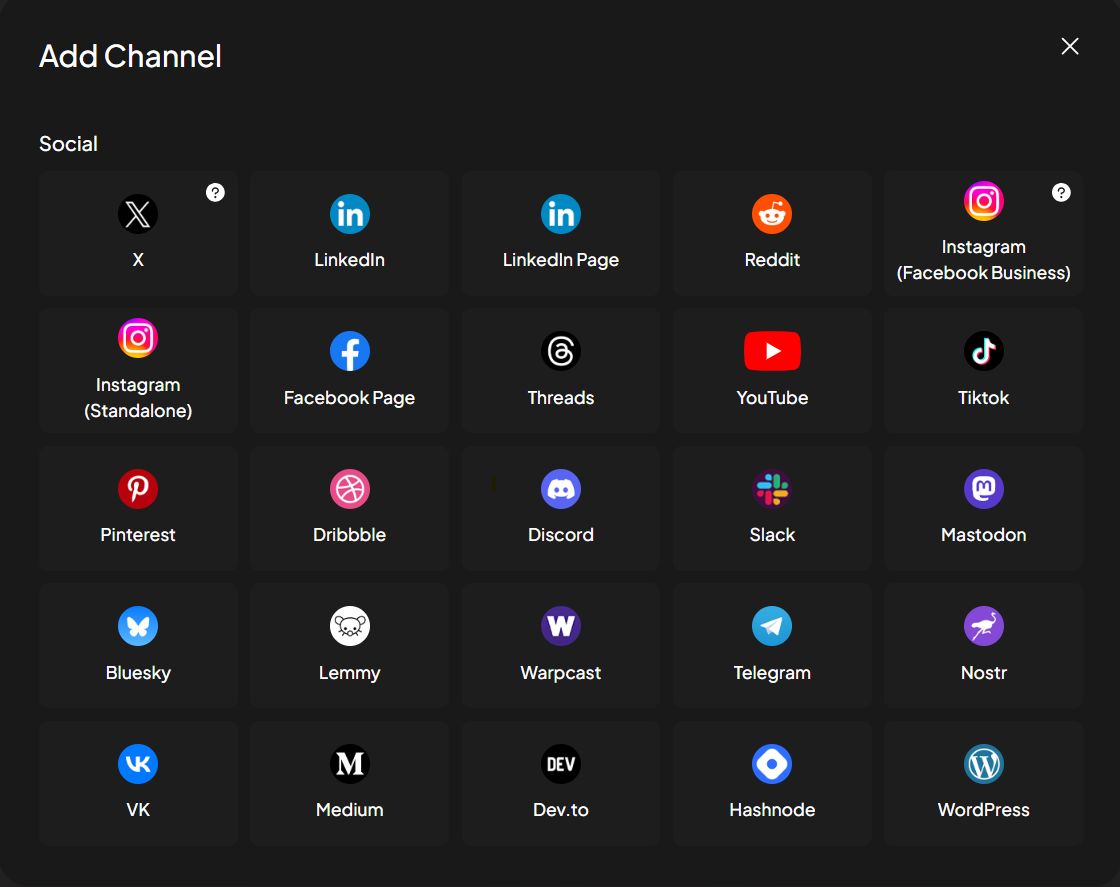
Task: Open help for Instagram Facebook Business
Action: point(1061,193)
